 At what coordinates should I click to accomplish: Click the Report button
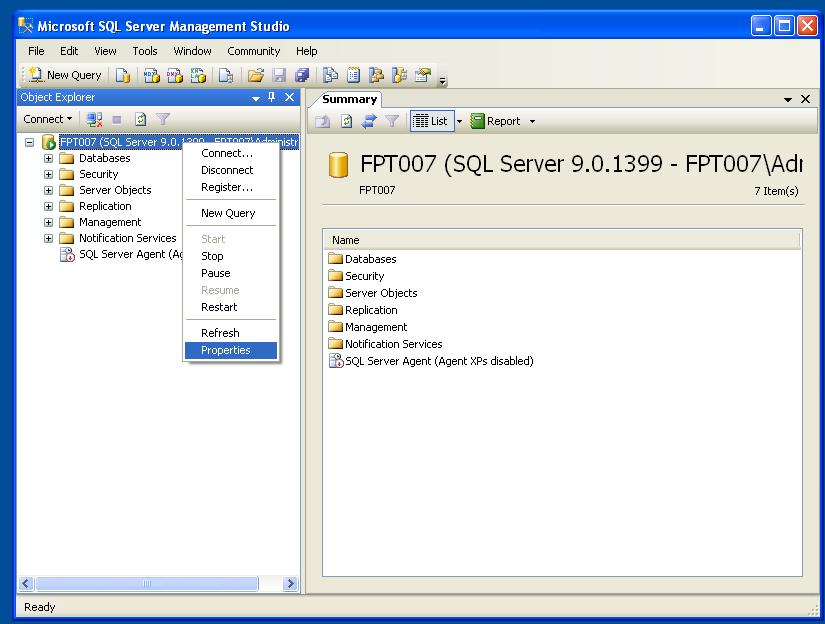coord(495,122)
